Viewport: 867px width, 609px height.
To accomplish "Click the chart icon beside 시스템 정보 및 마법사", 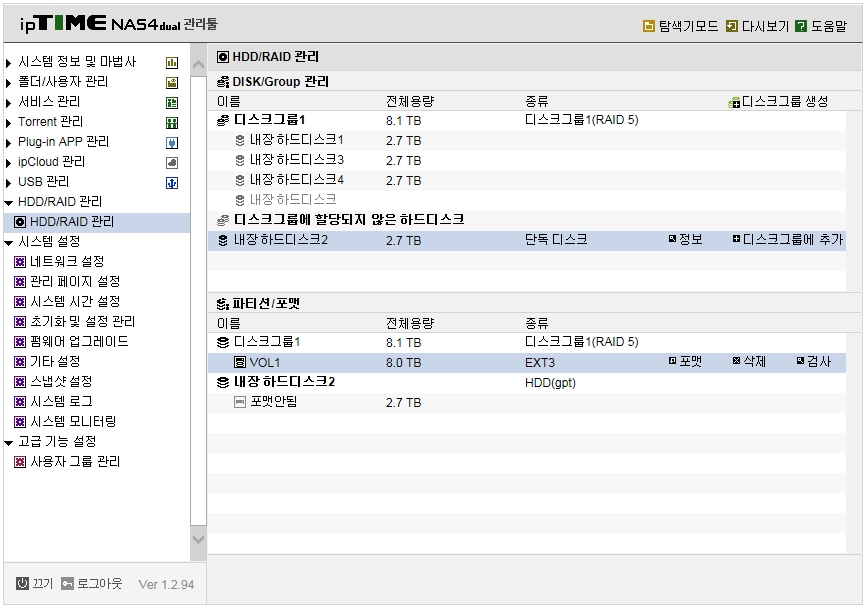I will tap(172, 63).
